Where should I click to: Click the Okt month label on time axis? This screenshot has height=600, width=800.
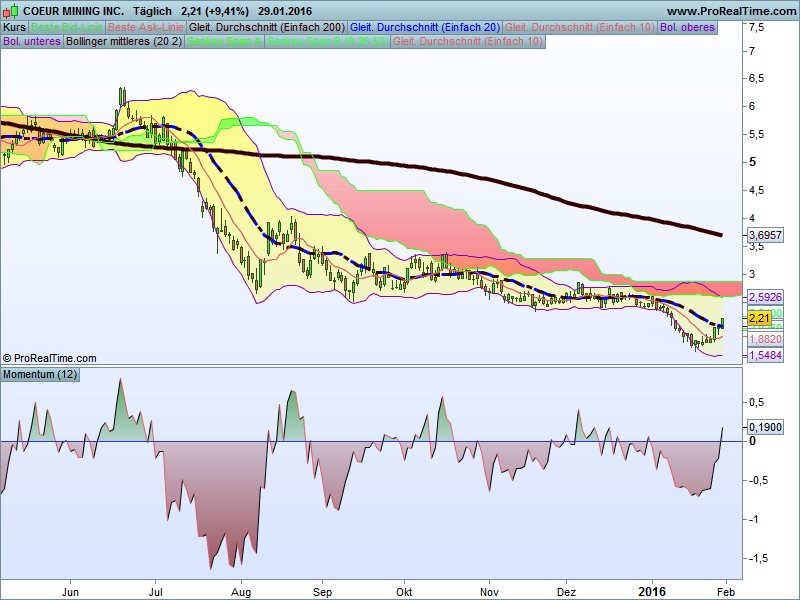[x=404, y=592]
